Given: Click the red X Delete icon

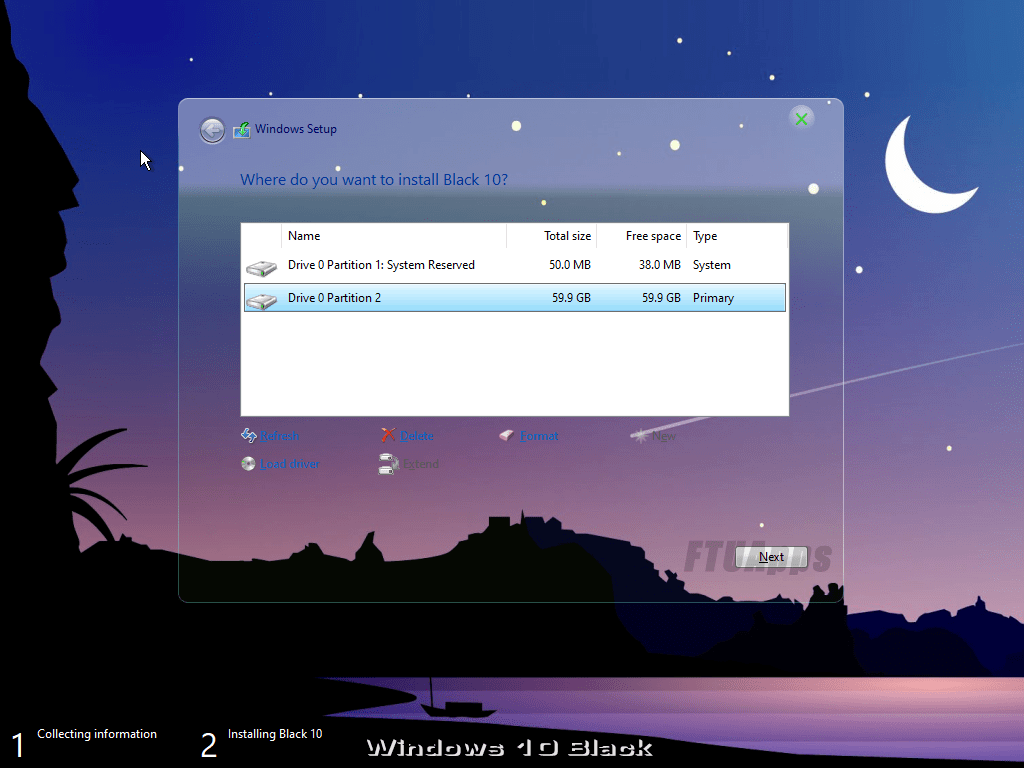Looking at the screenshot, I should (x=388, y=435).
